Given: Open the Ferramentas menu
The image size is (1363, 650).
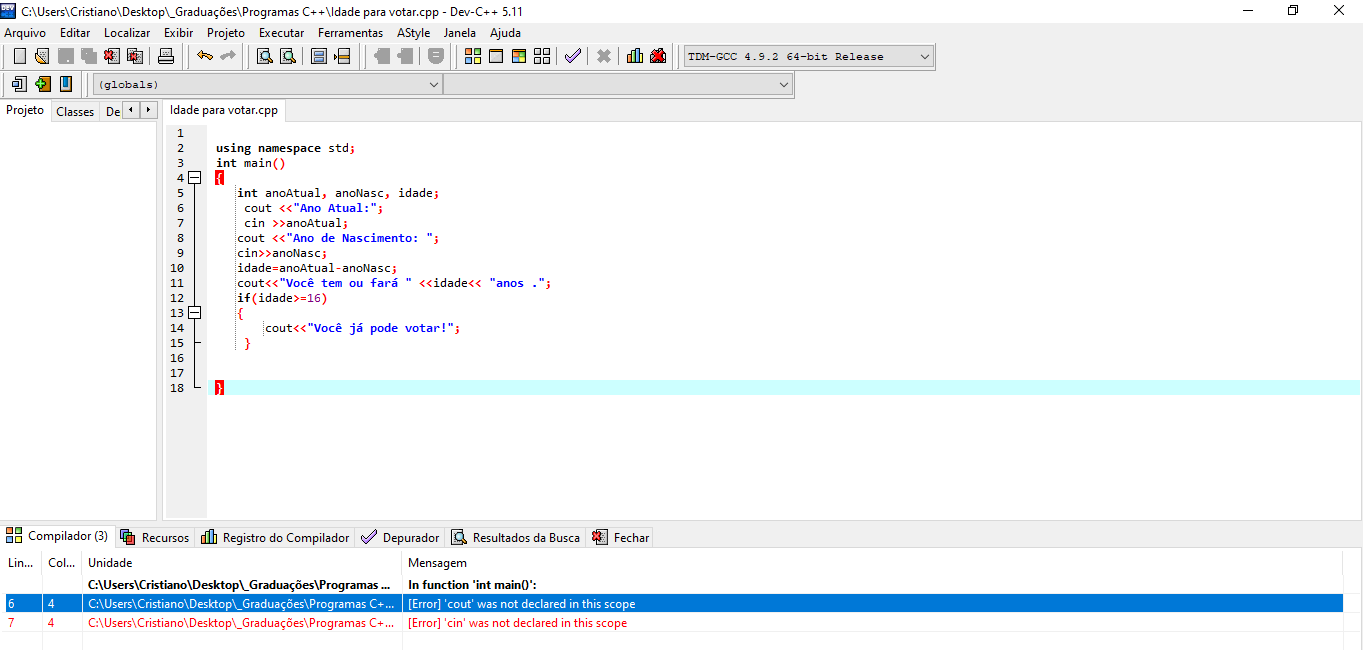Looking at the screenshot, I should [350, 33].
